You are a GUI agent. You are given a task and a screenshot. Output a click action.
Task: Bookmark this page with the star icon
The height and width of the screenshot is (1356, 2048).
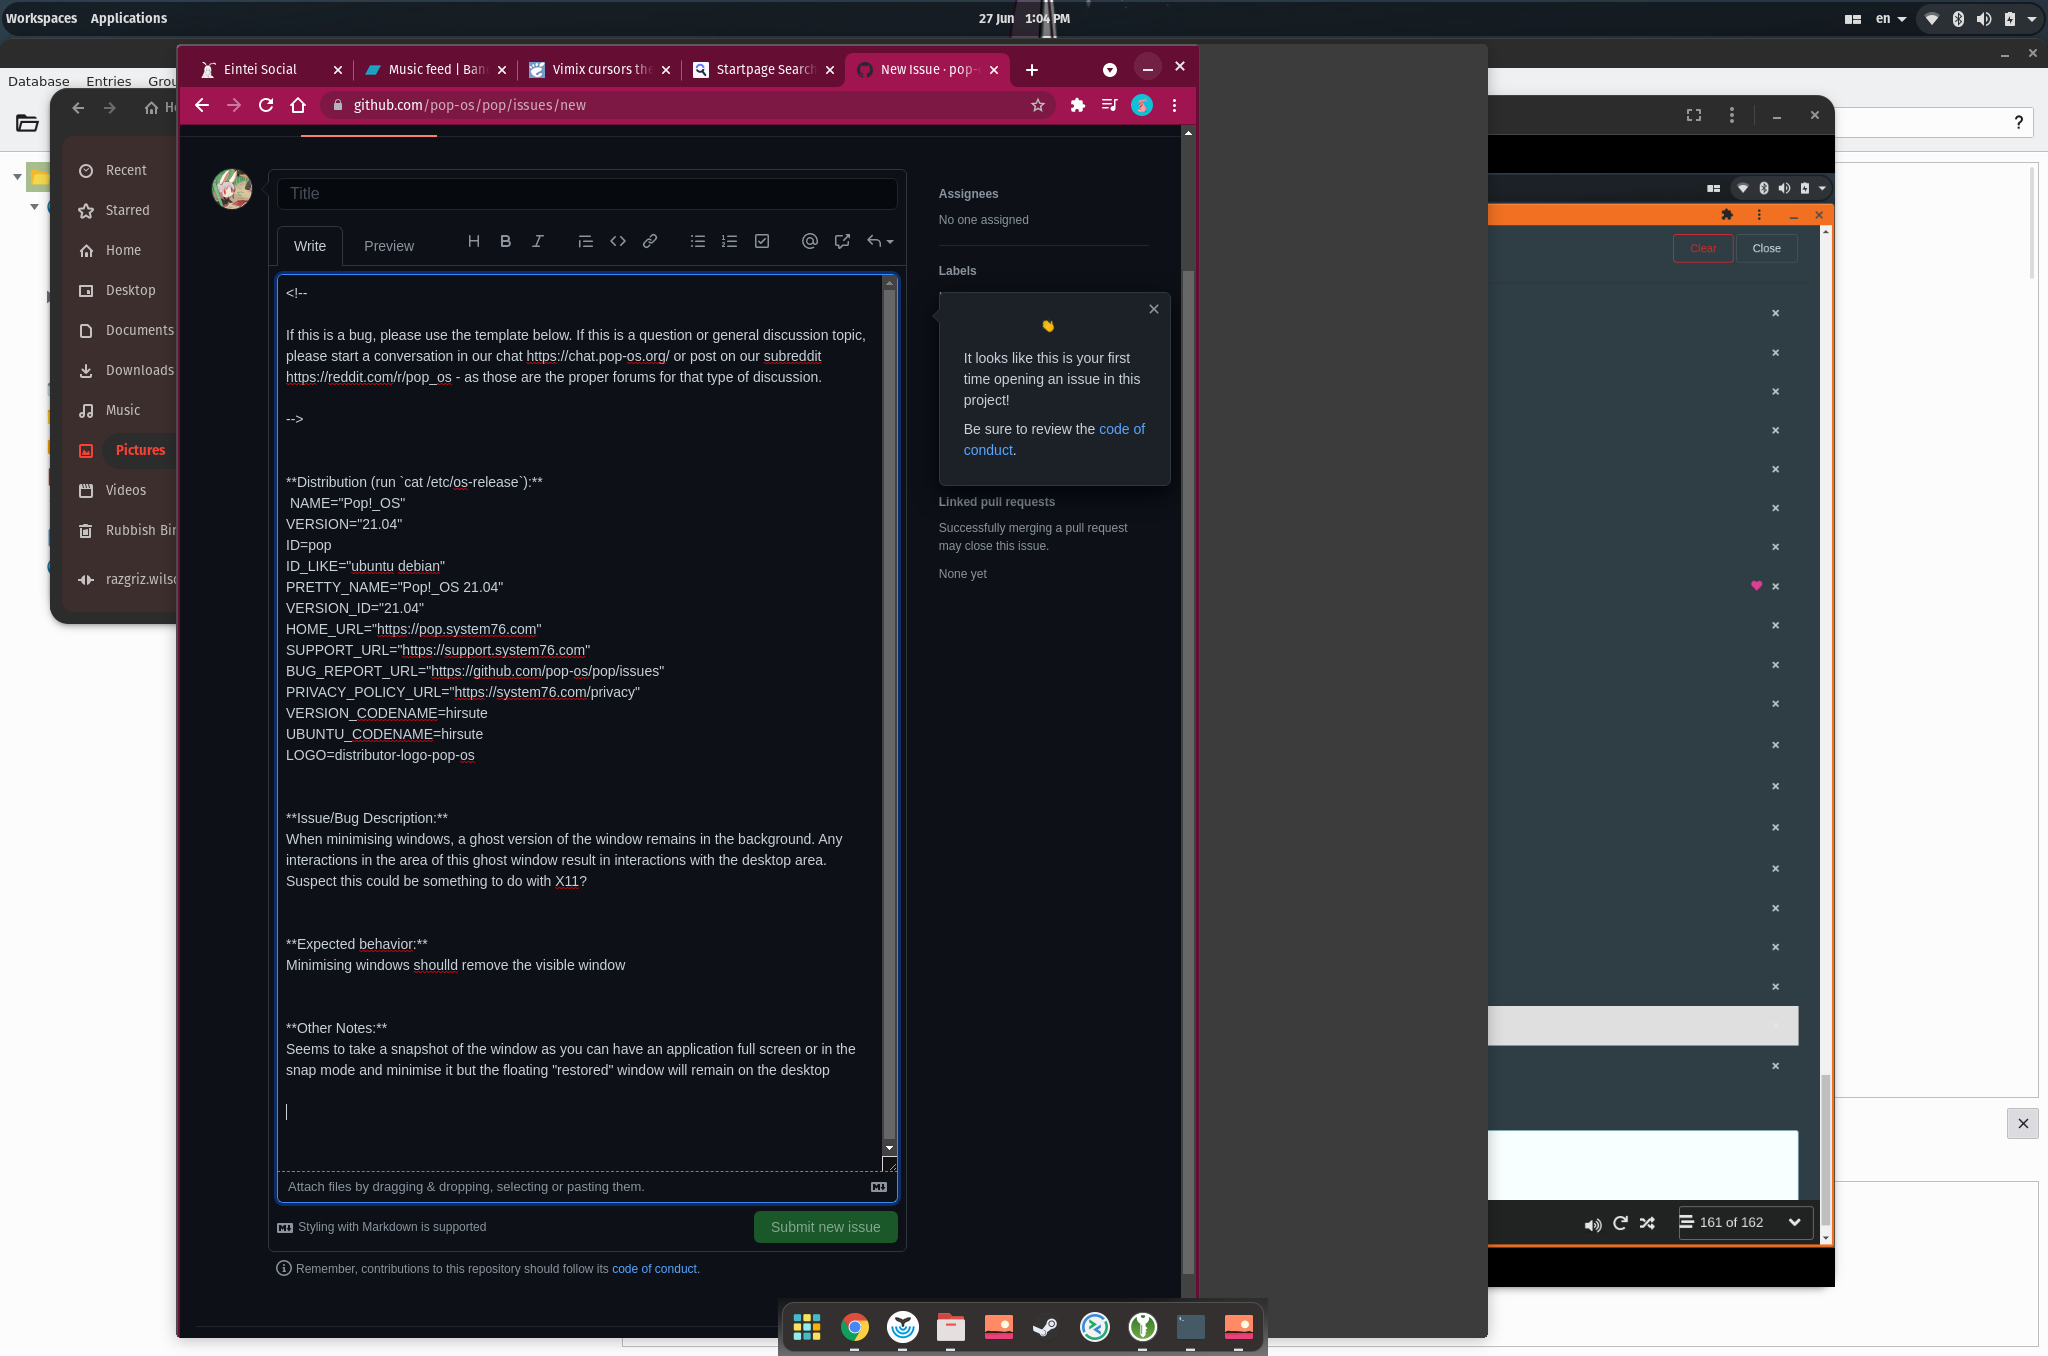[x=1038, y=105]
